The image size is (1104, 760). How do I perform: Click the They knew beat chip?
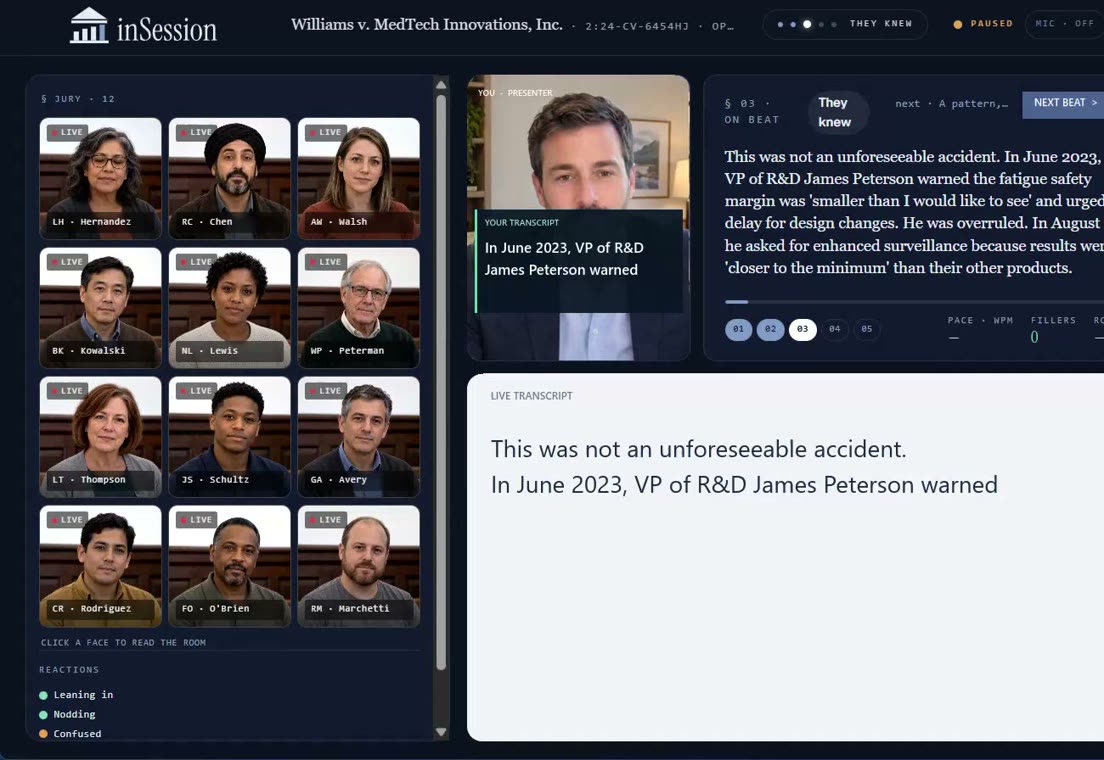(x=835, y=112)
